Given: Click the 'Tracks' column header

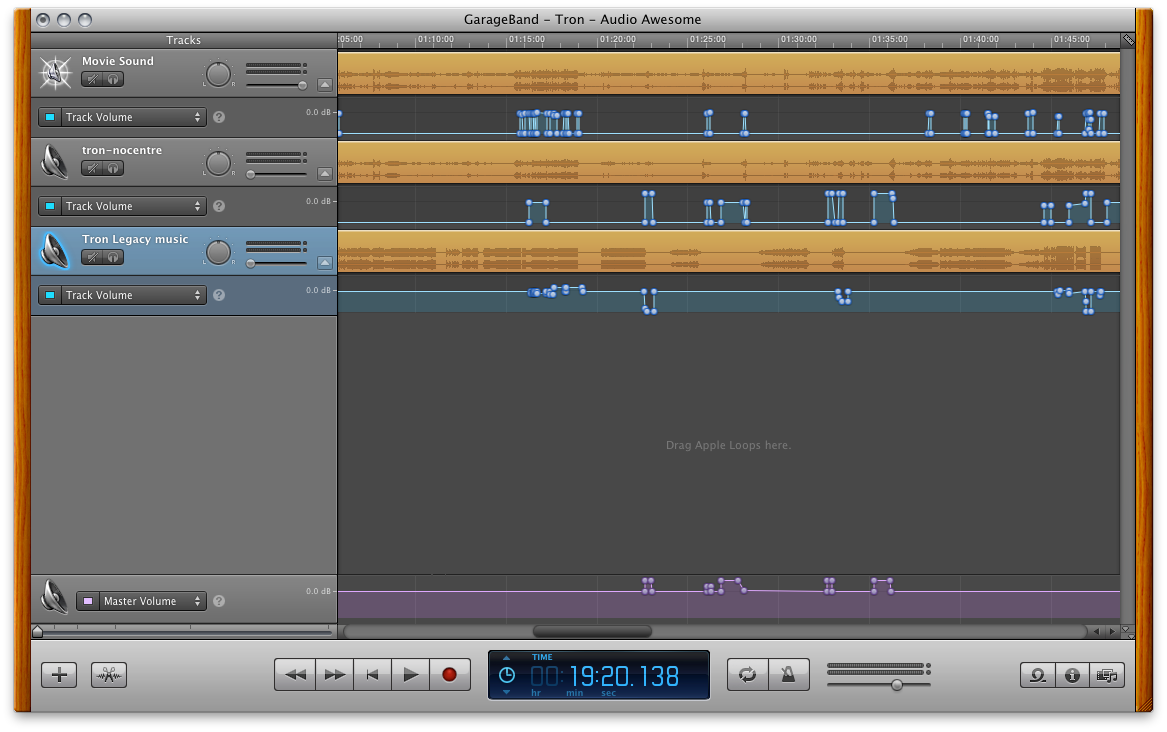Looking at the screenshot, I should tap(184, 40).
